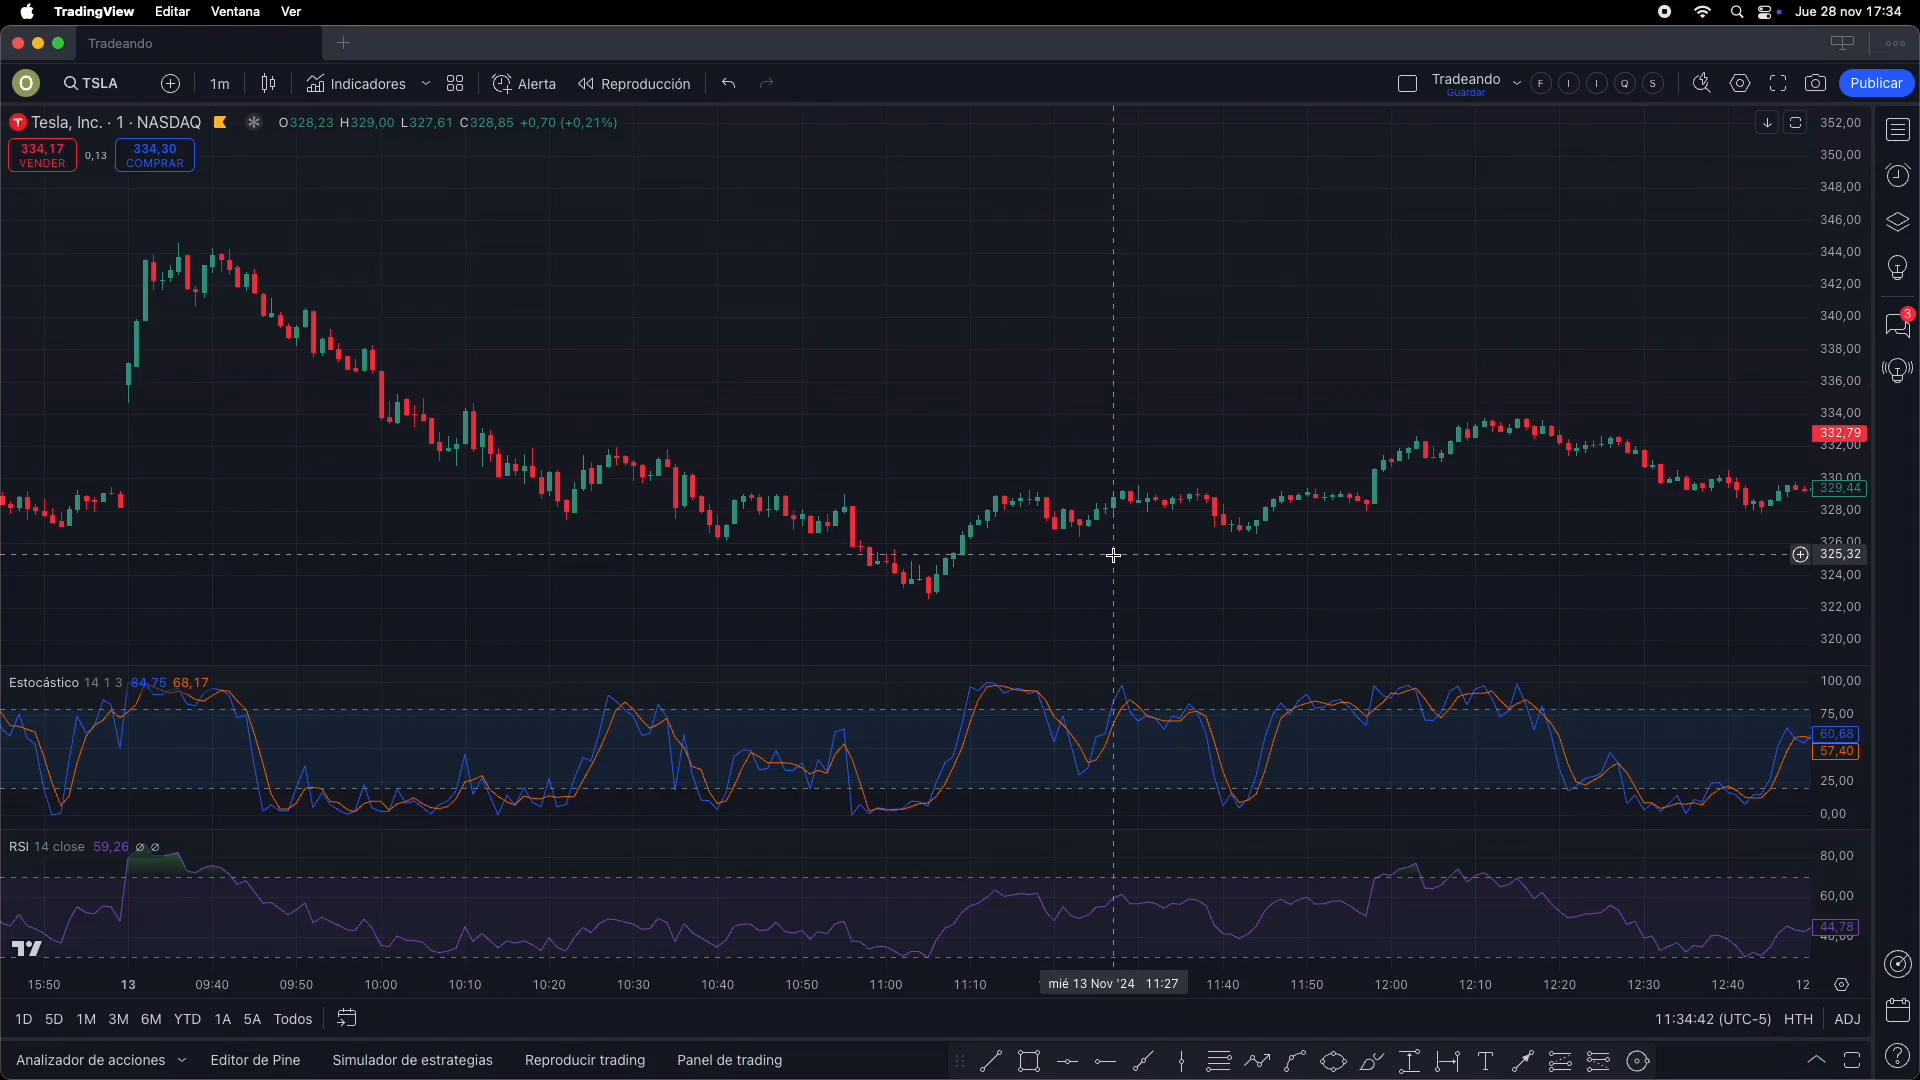Open Panel de trading tab
This screenshot has width=1920, height=1080.
(x=730, y=1060)
